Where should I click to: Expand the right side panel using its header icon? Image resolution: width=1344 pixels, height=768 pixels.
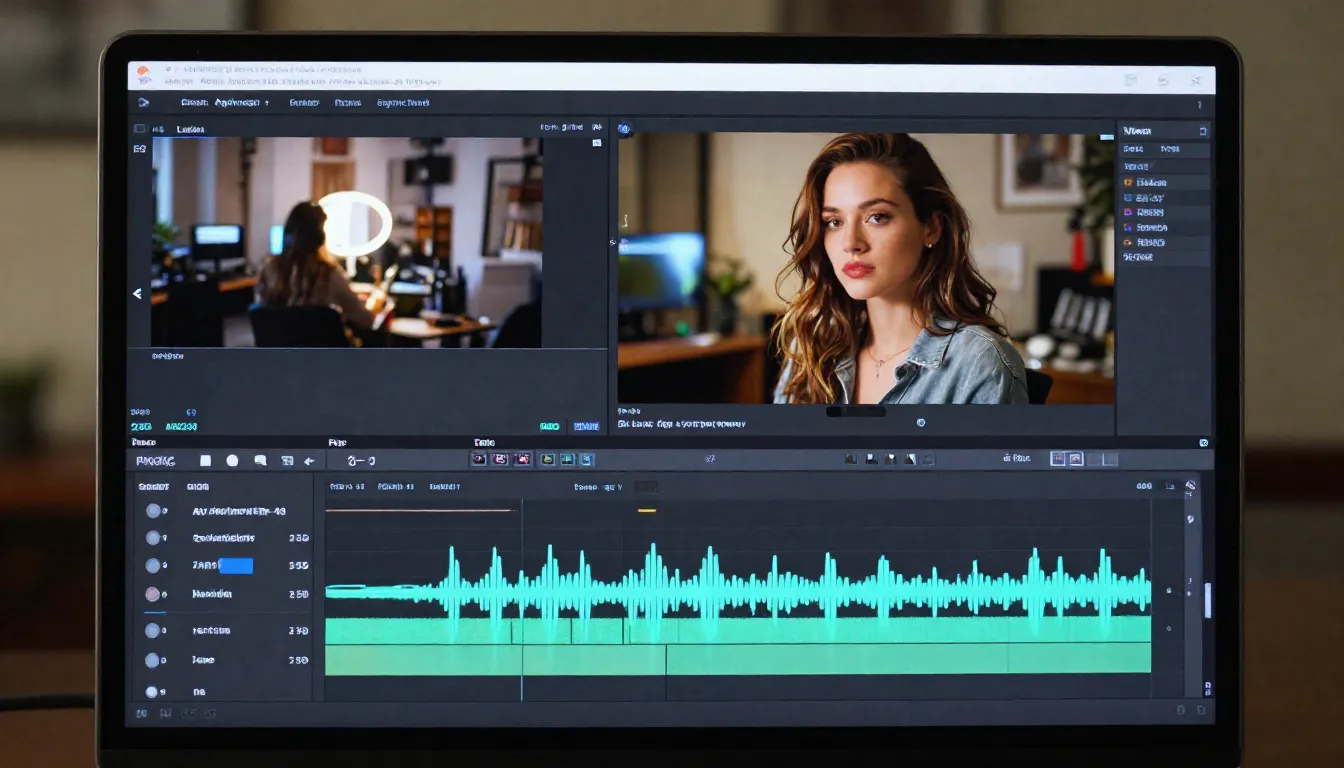tap(1202, 131)
